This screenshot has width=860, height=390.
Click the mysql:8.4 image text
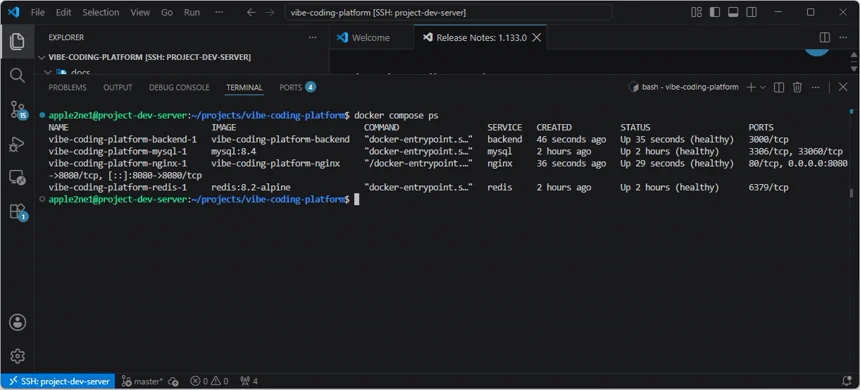234,151
